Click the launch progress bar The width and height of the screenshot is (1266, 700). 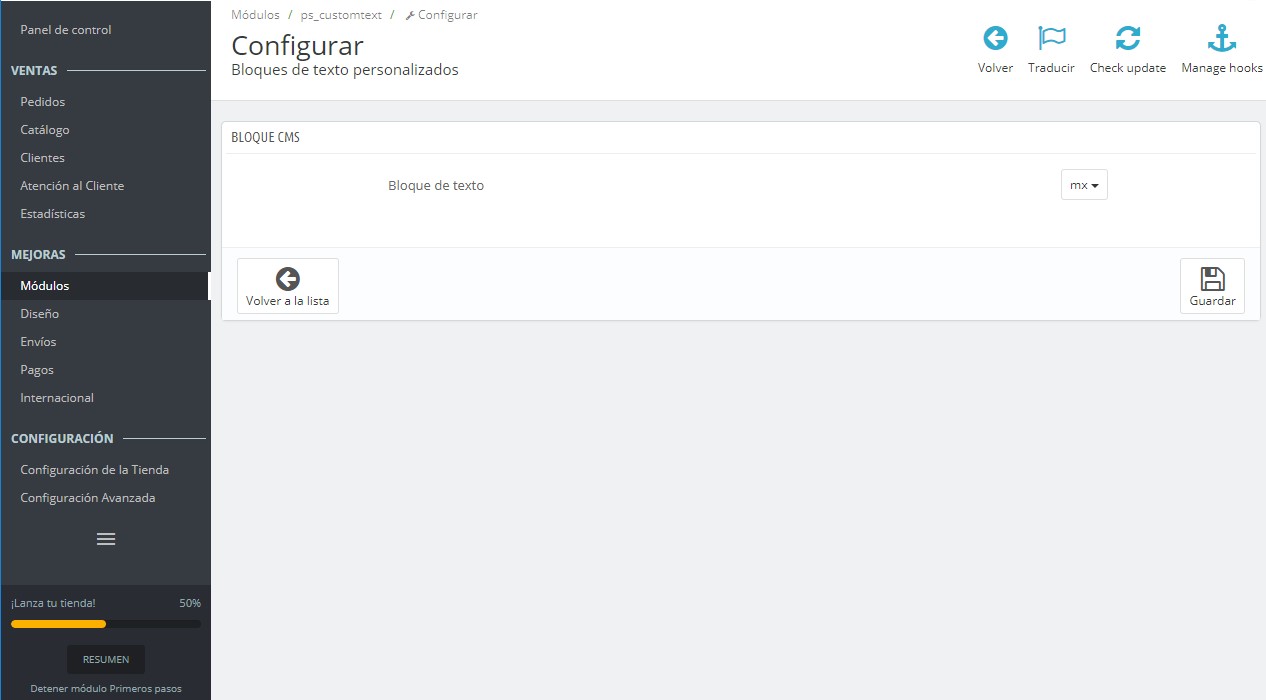click(x=106, y=624)
